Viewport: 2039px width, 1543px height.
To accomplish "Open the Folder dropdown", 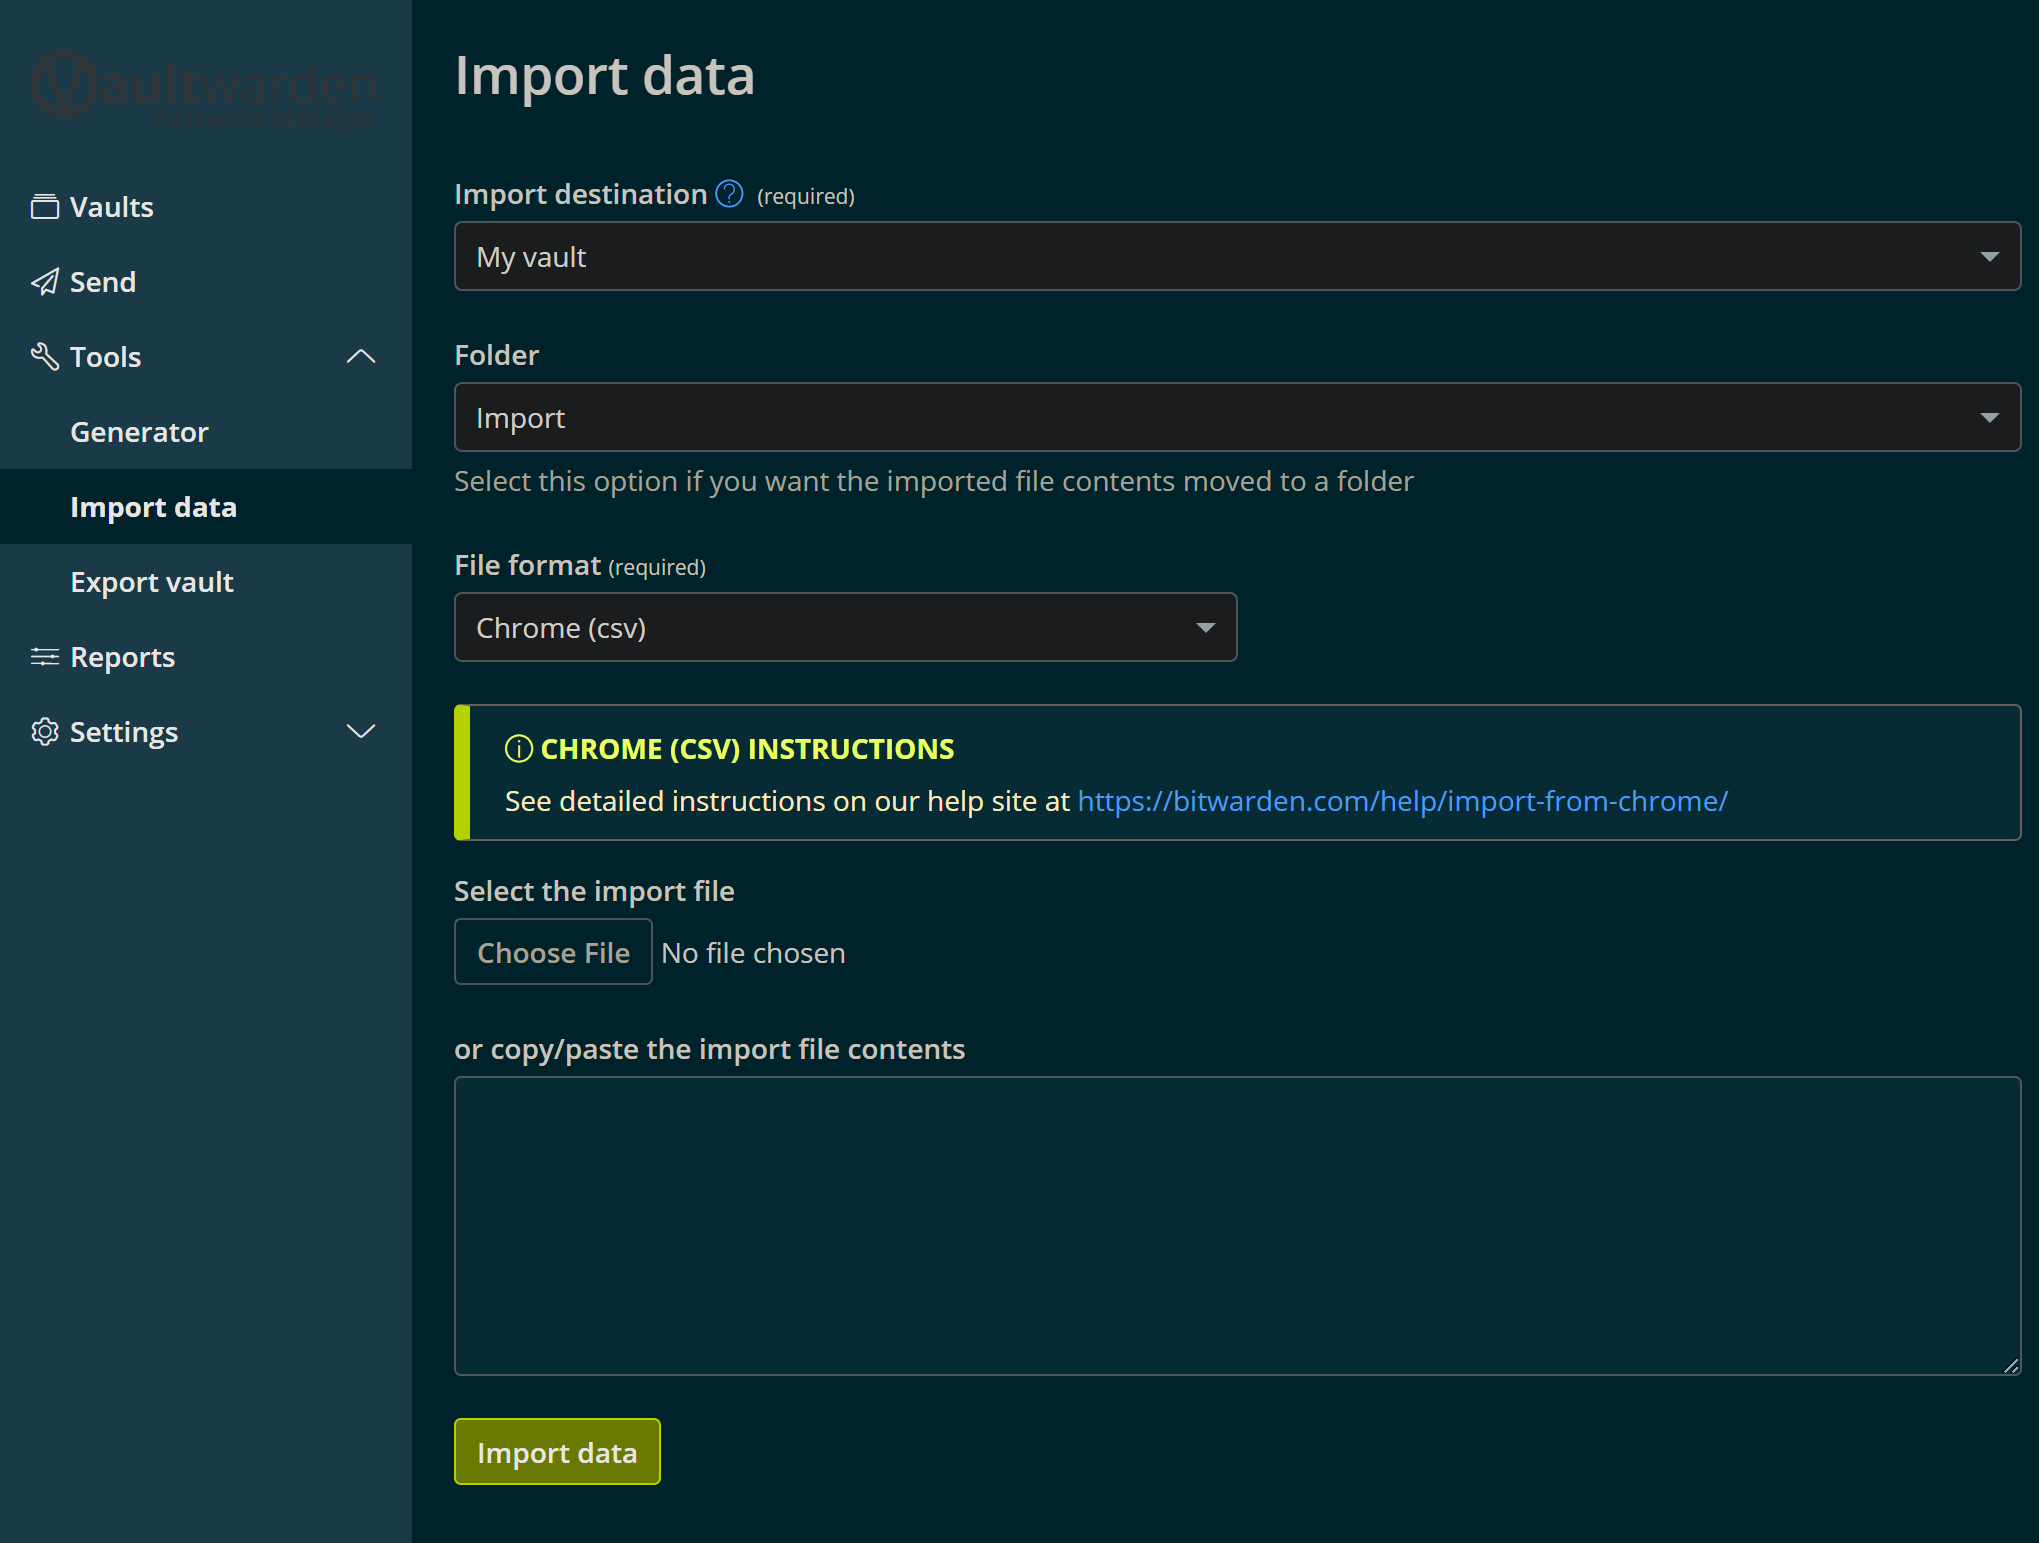I will coord(1236,418).
